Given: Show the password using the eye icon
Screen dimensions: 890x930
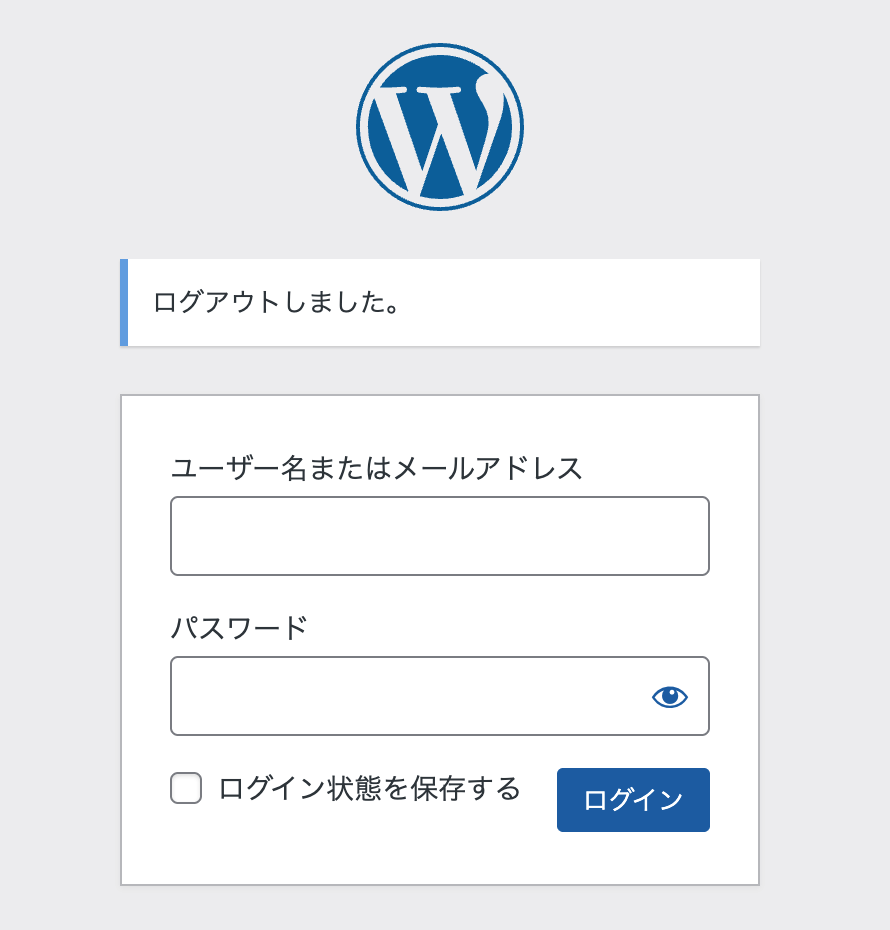Looking at the screenshot, I should pos(669,696).
